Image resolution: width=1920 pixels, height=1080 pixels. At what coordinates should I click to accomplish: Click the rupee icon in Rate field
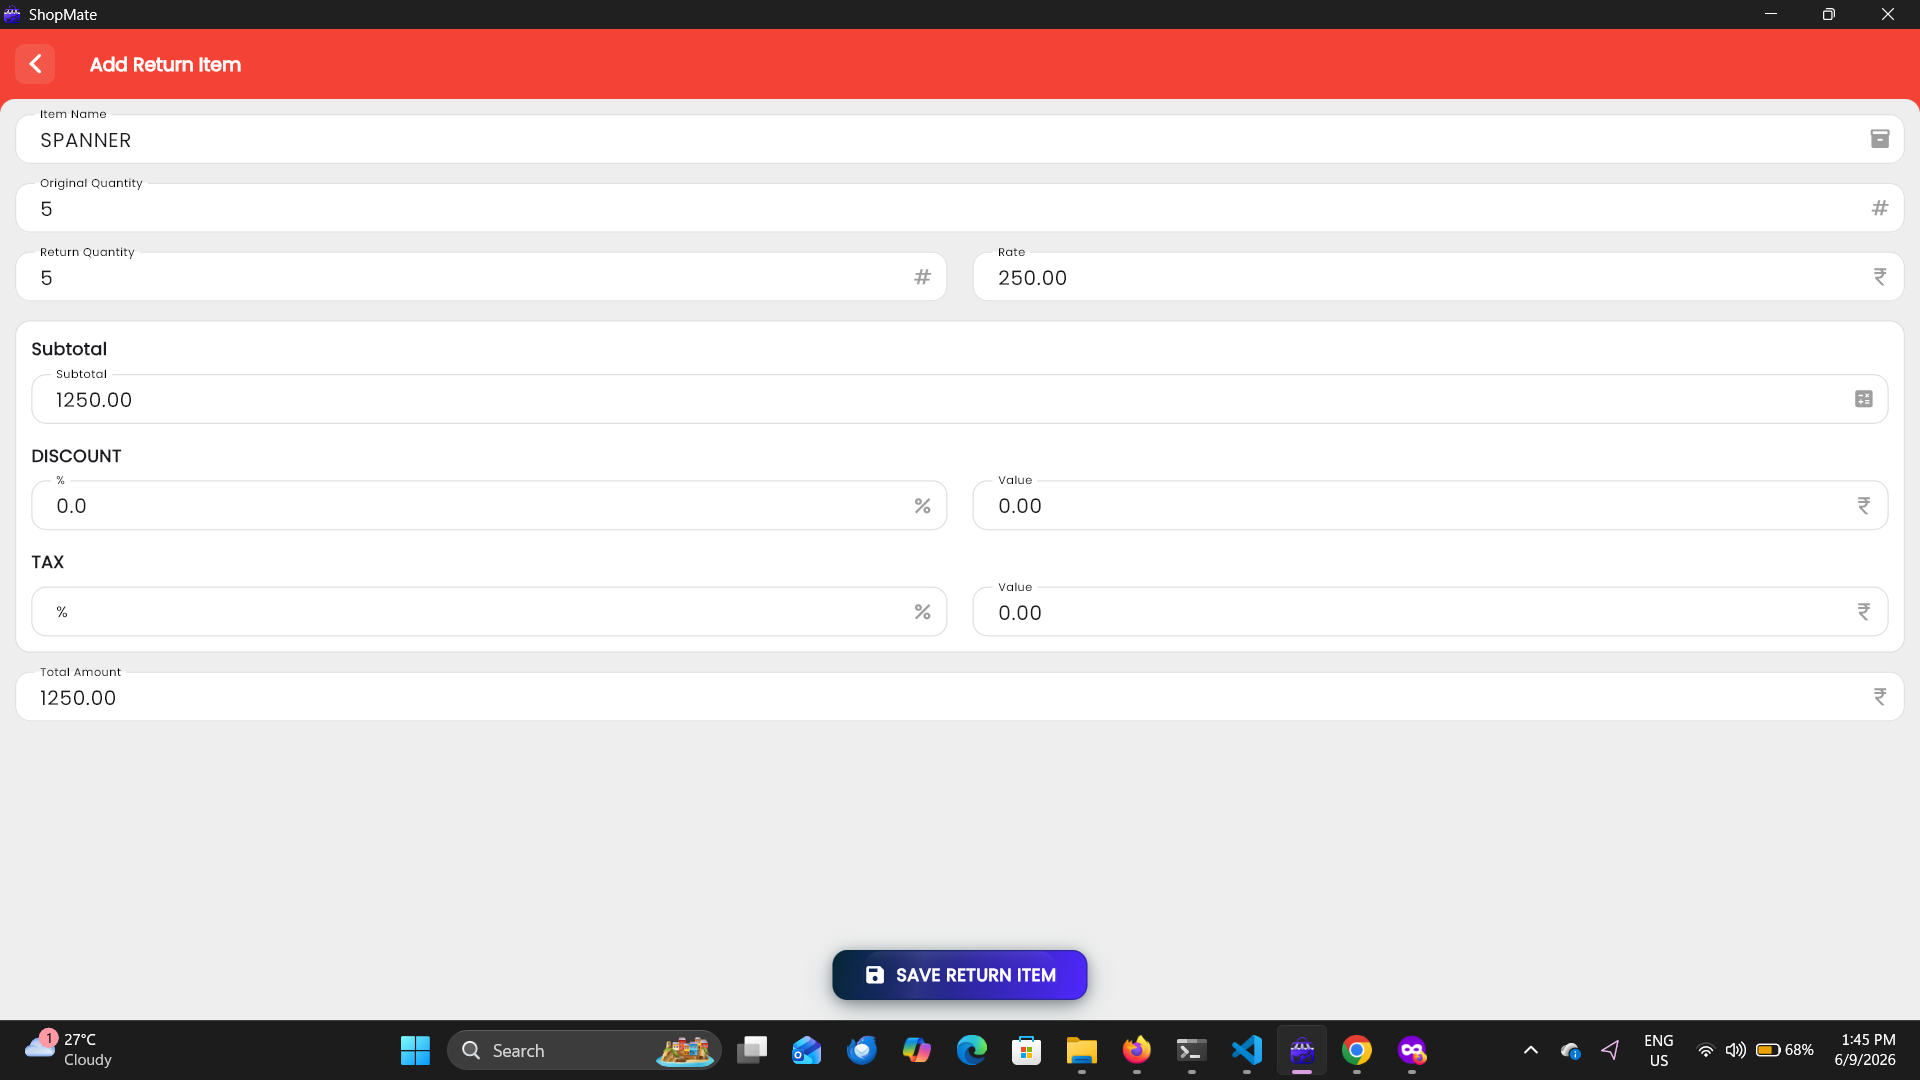coord(1880,277)
